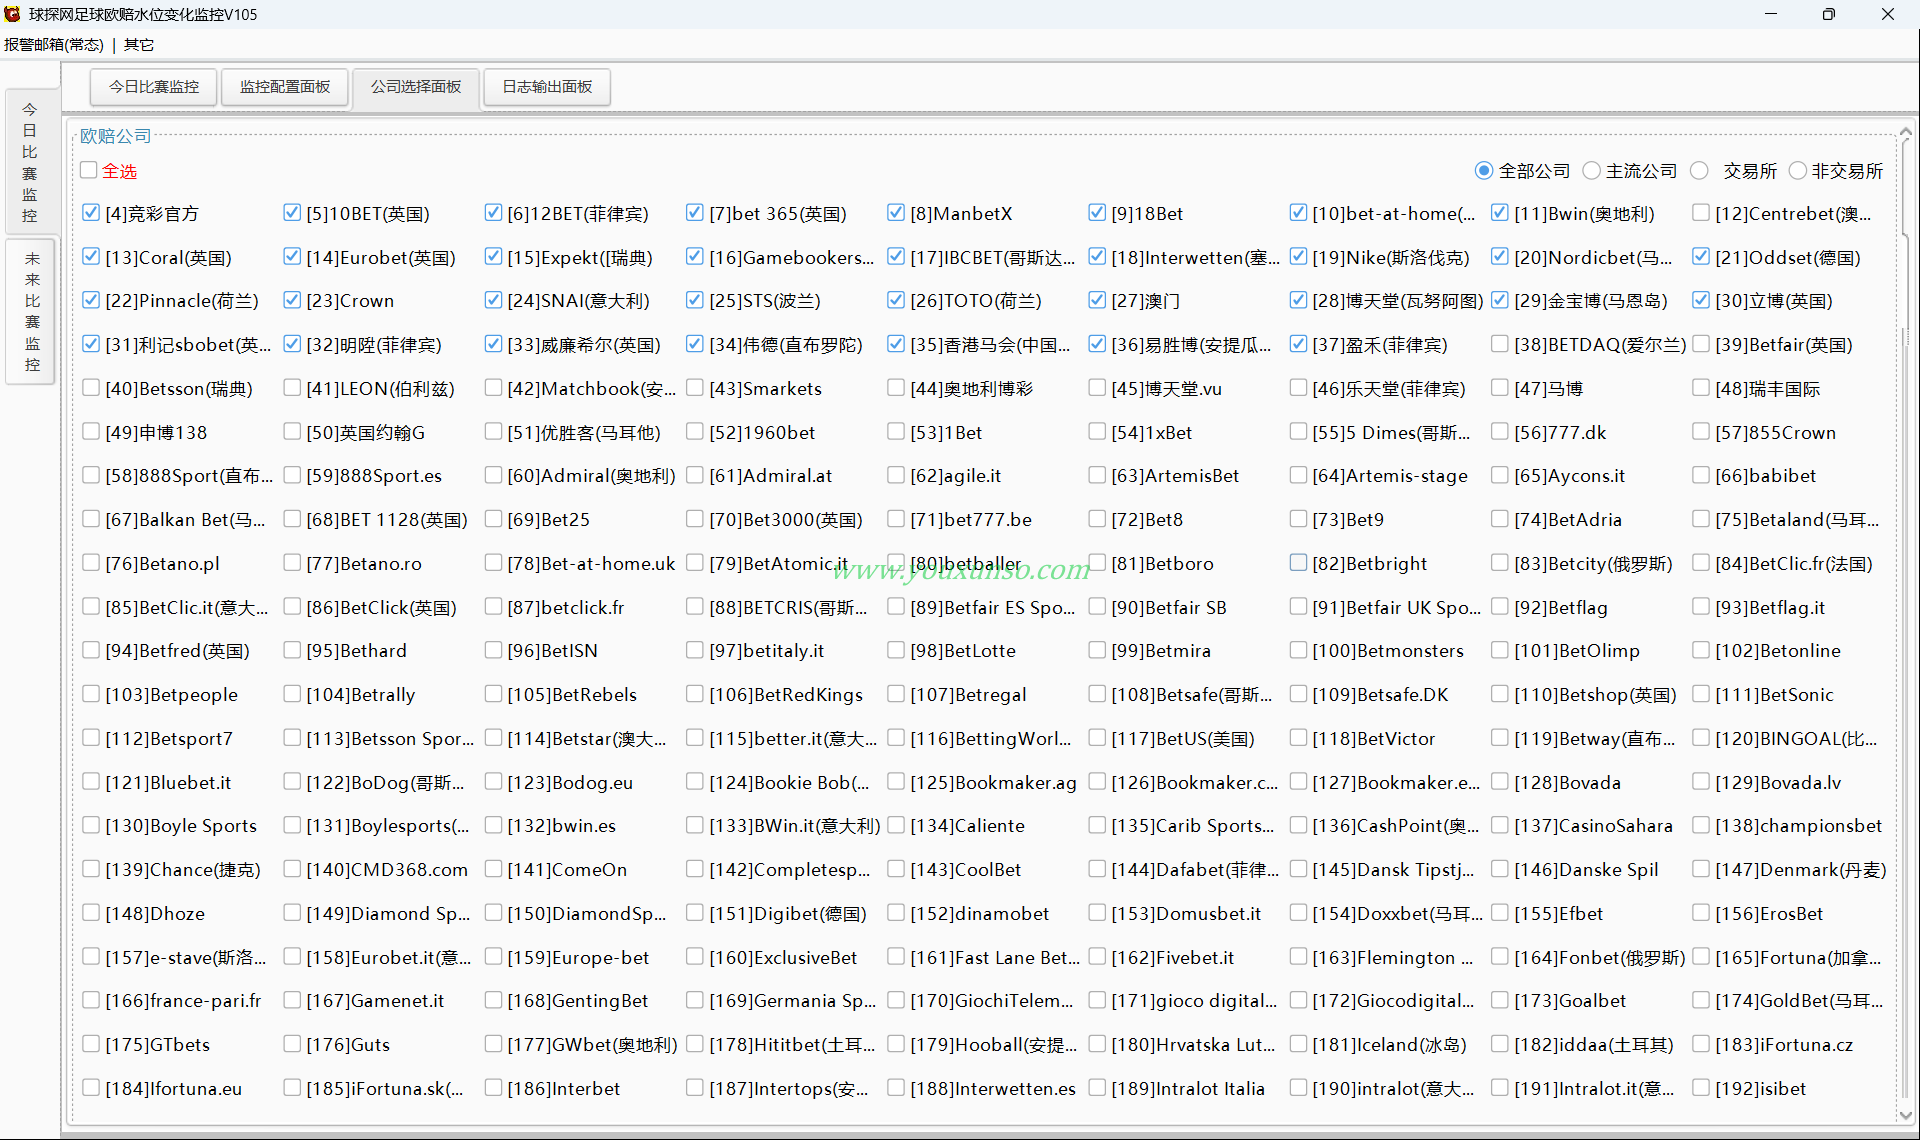Check [164]Fonbet(俄罗斯) checkbox

(1500, 957)
